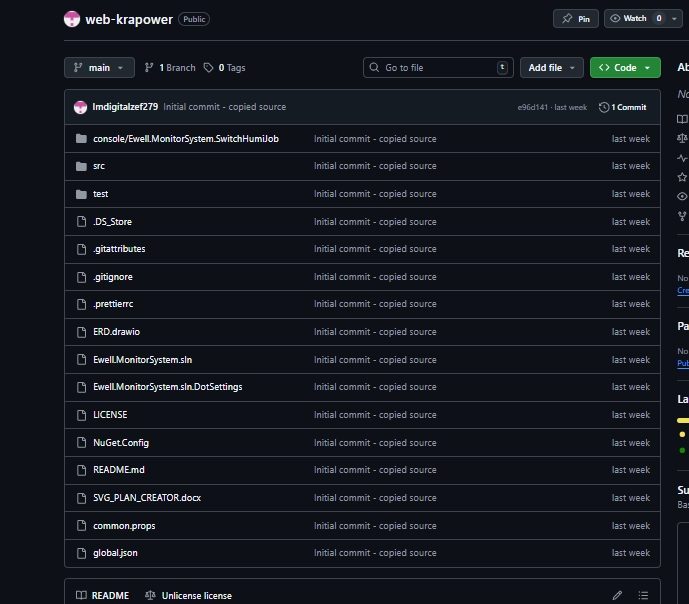Click the languages color bar
Screen dimensions: 689x604
coord(683,420)
